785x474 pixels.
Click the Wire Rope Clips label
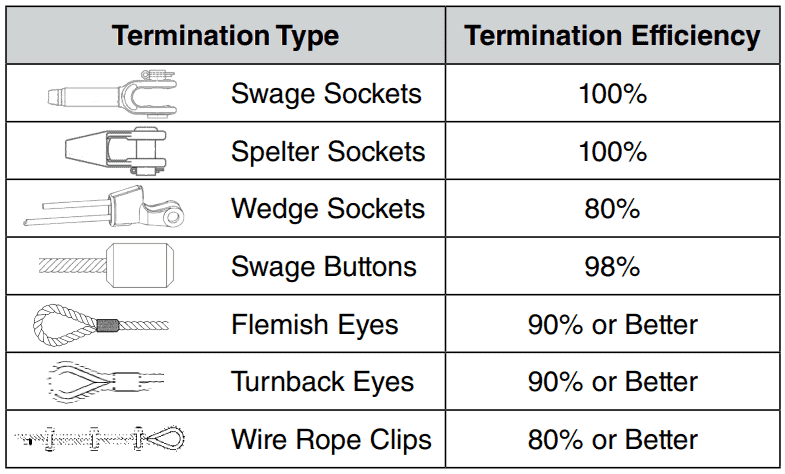tap(331, 440)
